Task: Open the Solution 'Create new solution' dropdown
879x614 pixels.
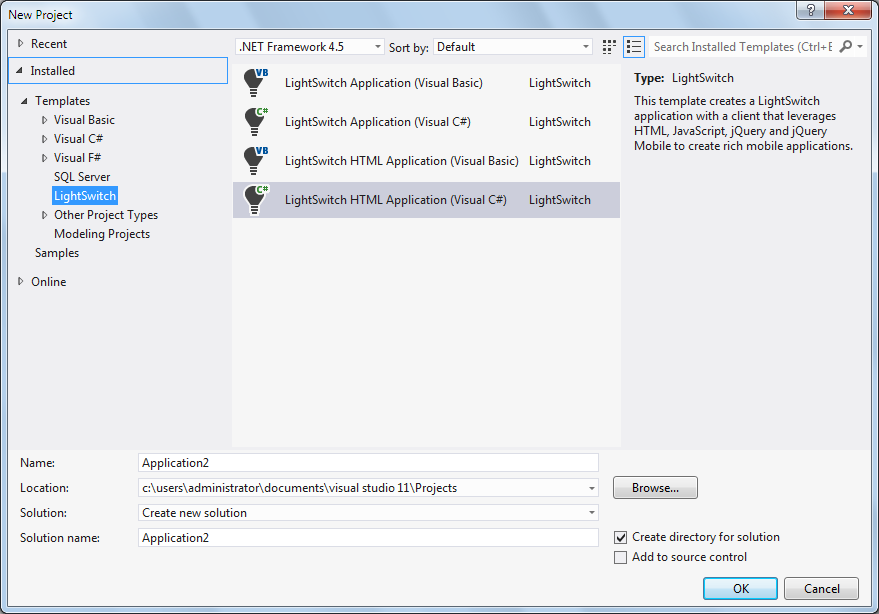Action: click(x=368, y=513)
